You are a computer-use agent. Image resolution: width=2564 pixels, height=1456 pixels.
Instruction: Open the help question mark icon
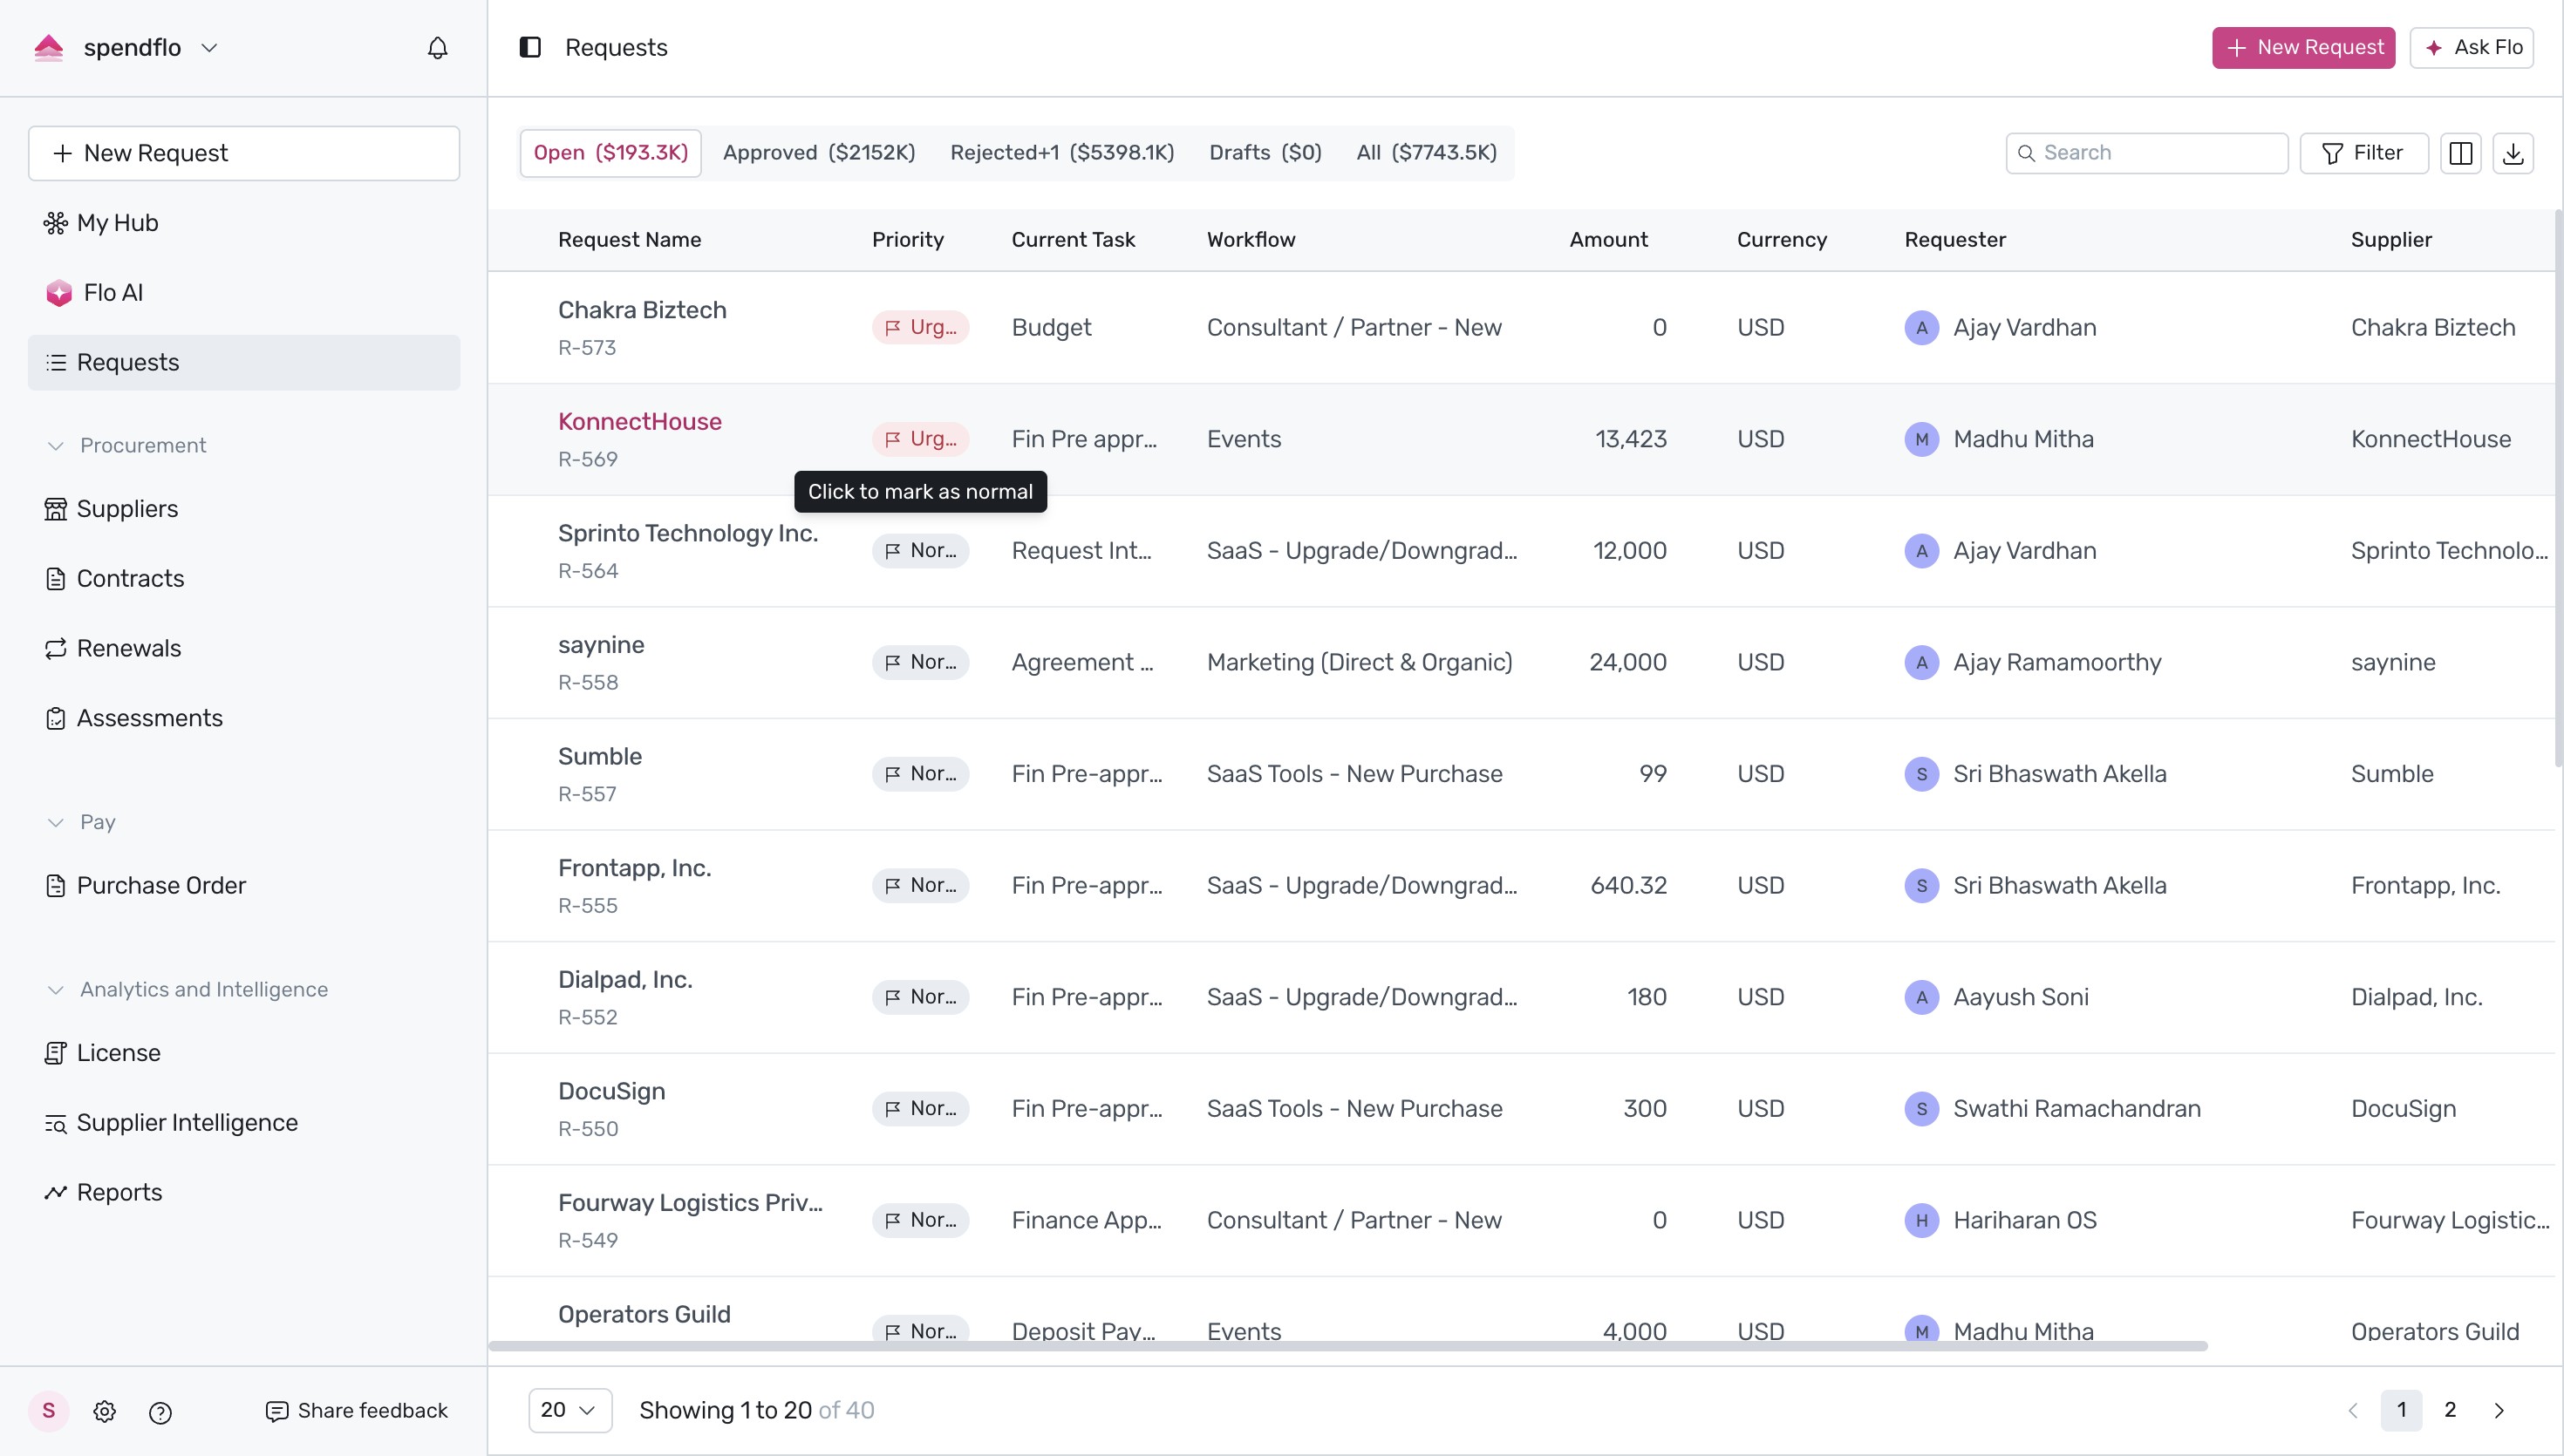[x=160, y=1411]
